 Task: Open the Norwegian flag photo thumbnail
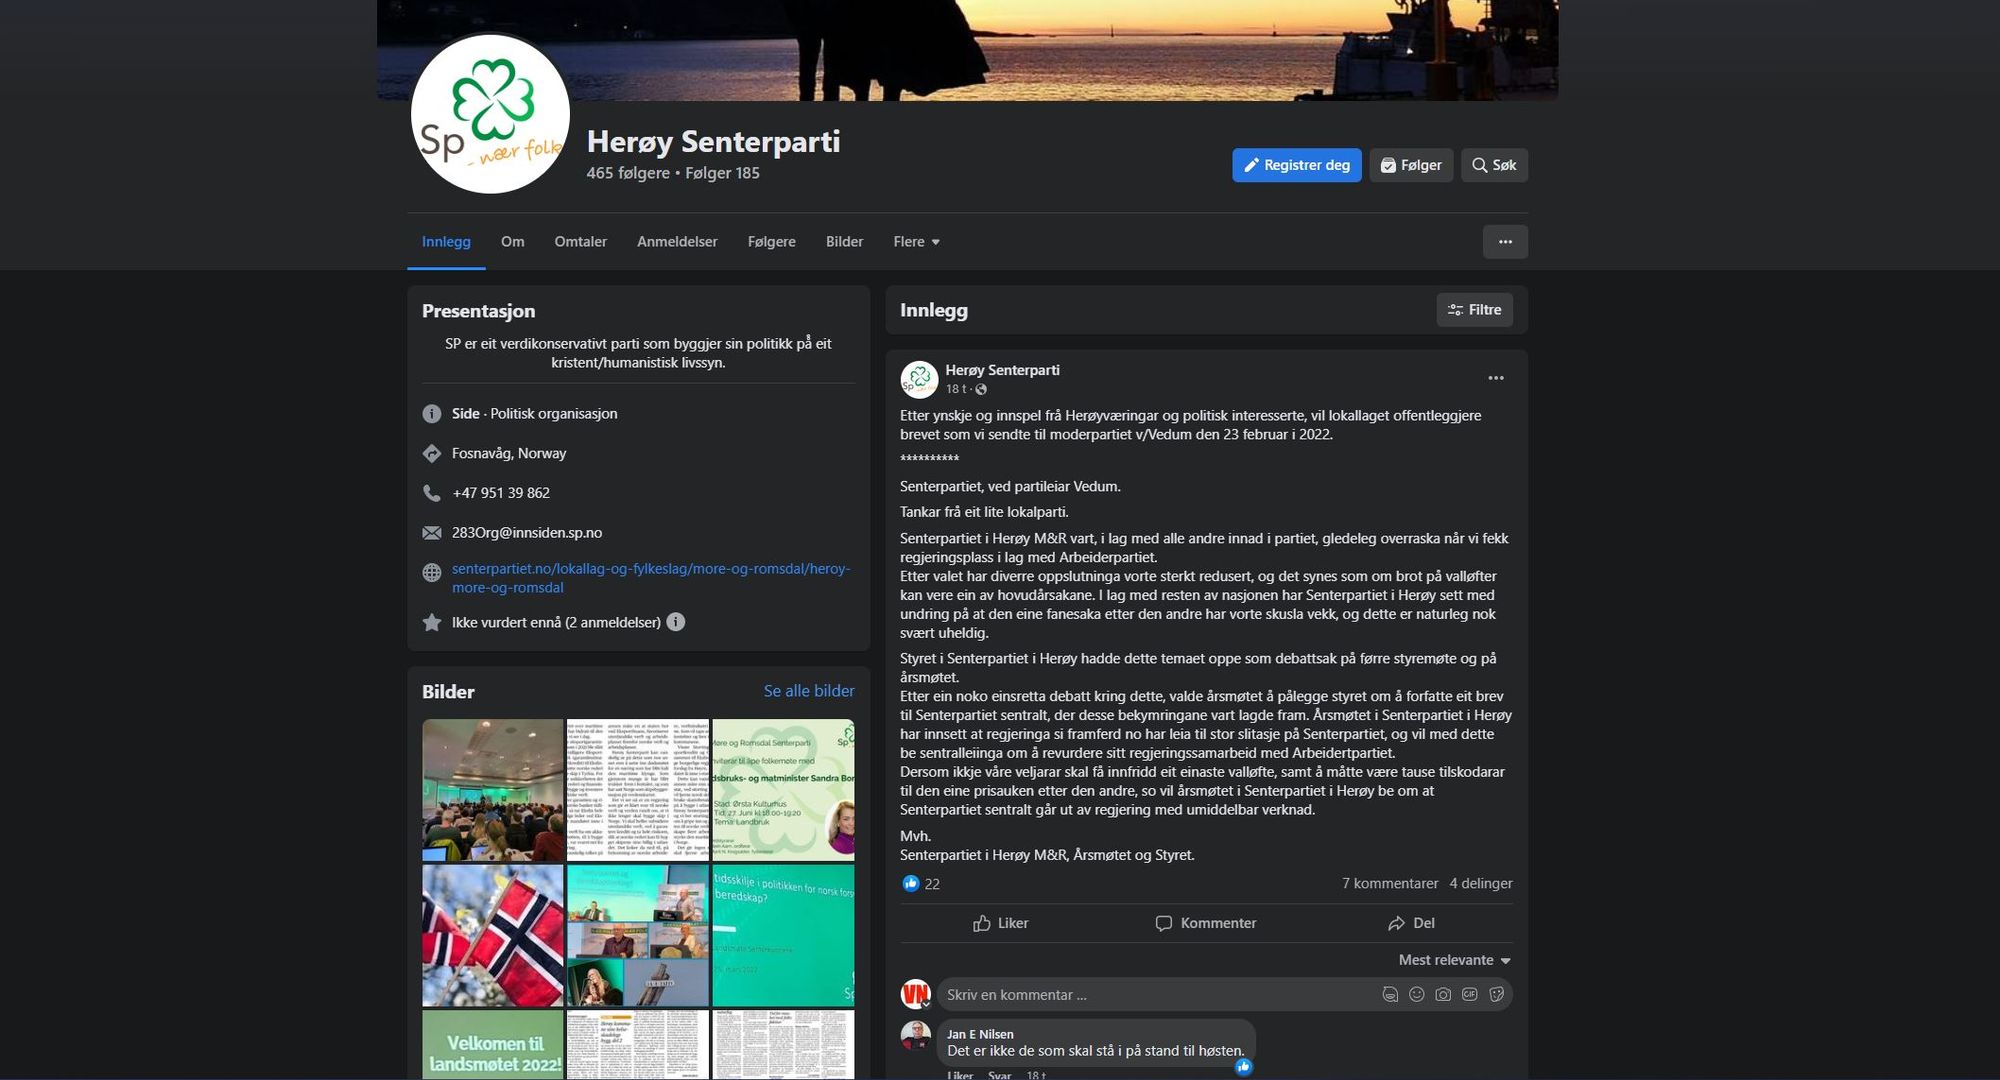[493, 934]
